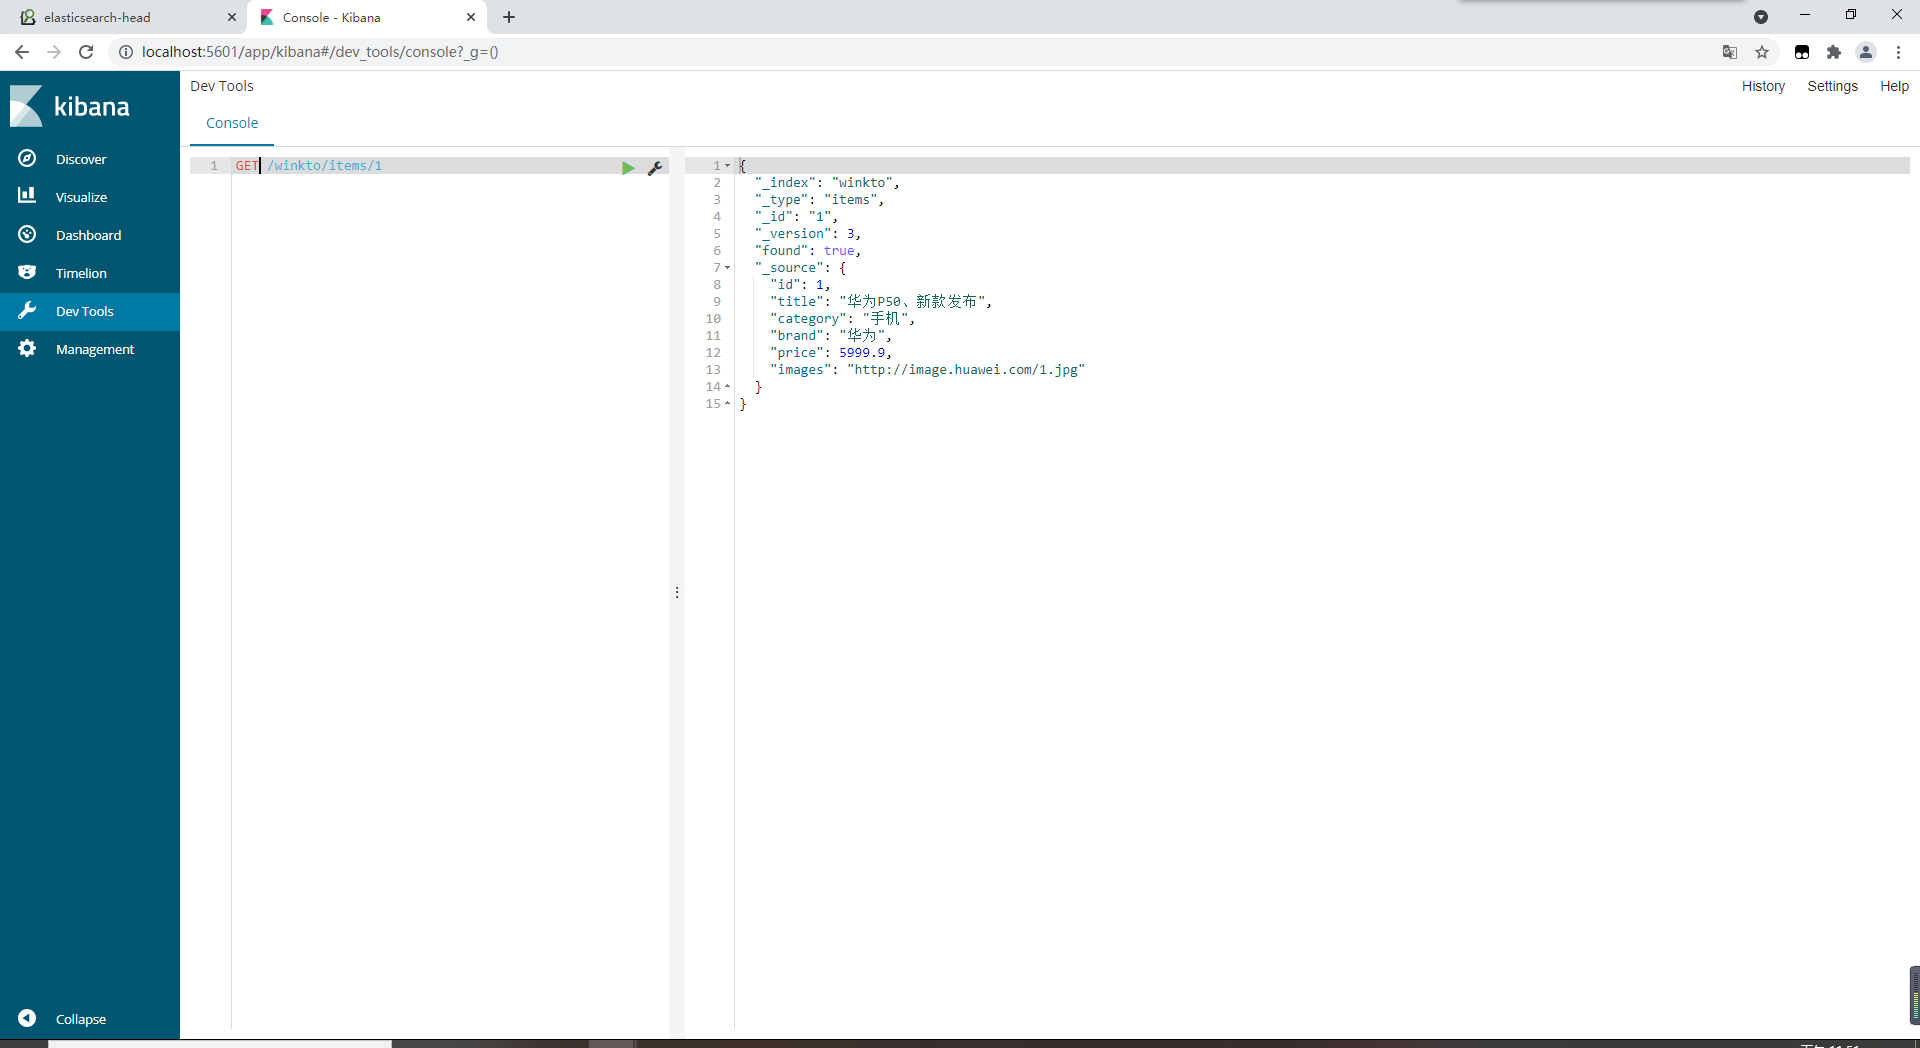1920x1048 pixels.
Task: Close the elasticsearch-head tab
Action: coord(232,17)
